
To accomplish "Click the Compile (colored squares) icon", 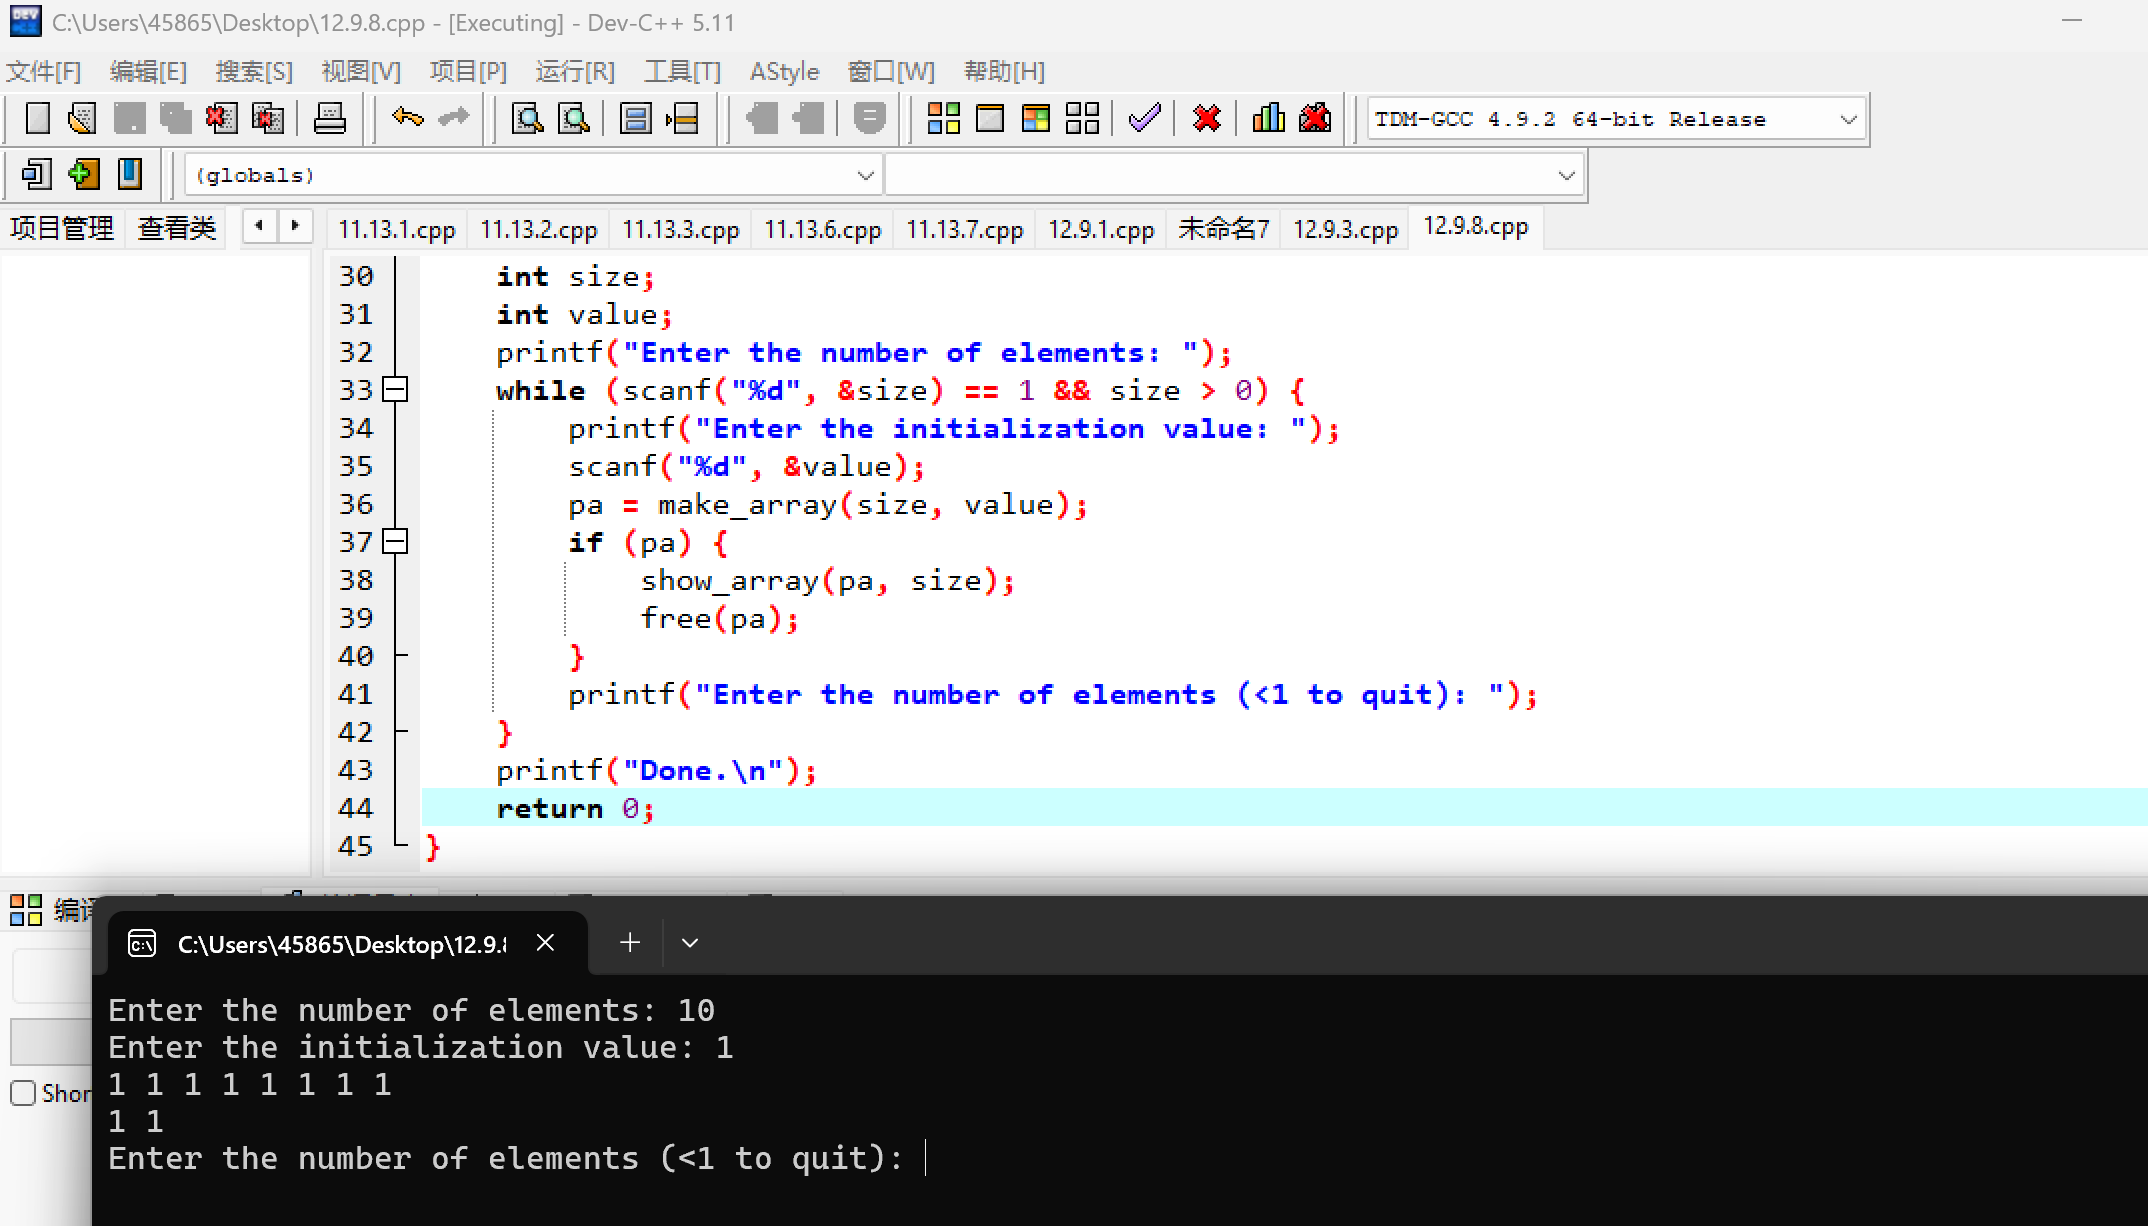I will click(943, 119).
